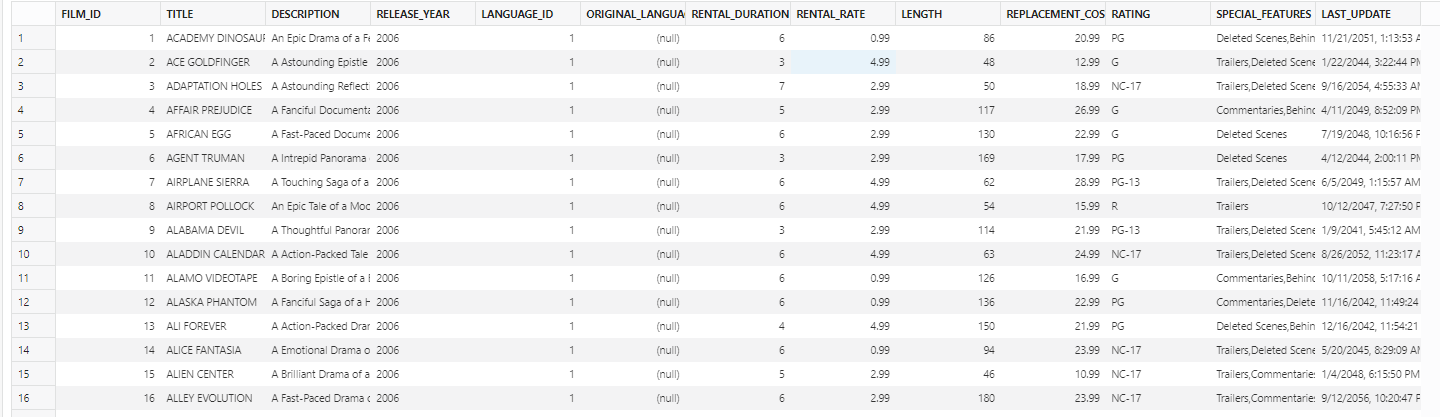Viewport: 1440px width, 417px height.
Task: Select the length value 86
Action: tap(947, 38)
